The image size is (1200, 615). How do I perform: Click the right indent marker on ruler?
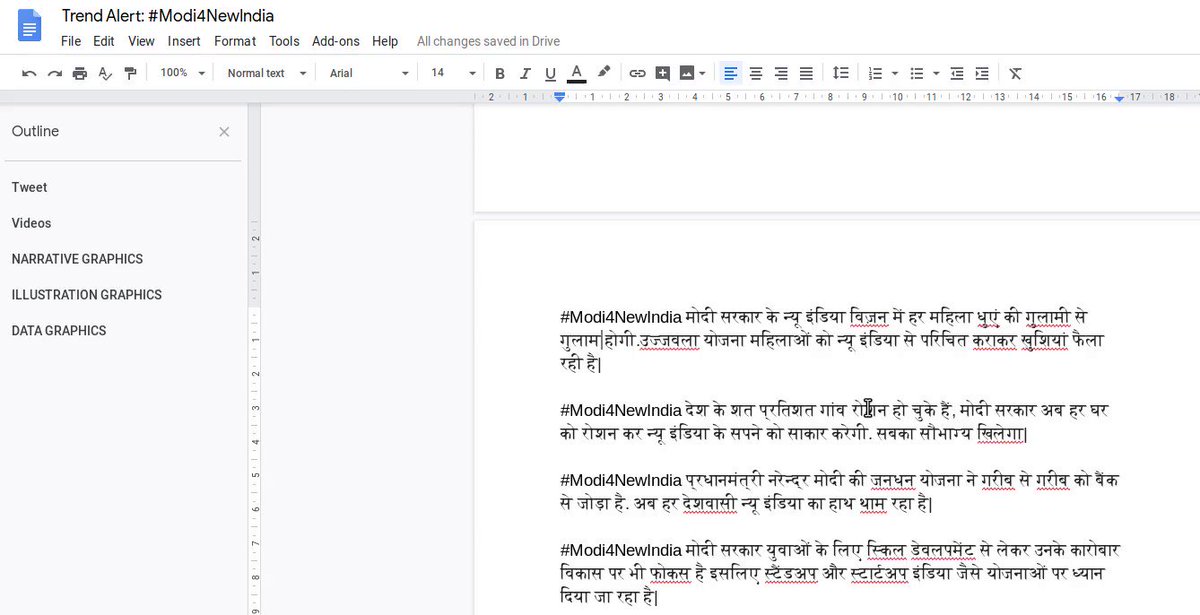click(1120, 97)
